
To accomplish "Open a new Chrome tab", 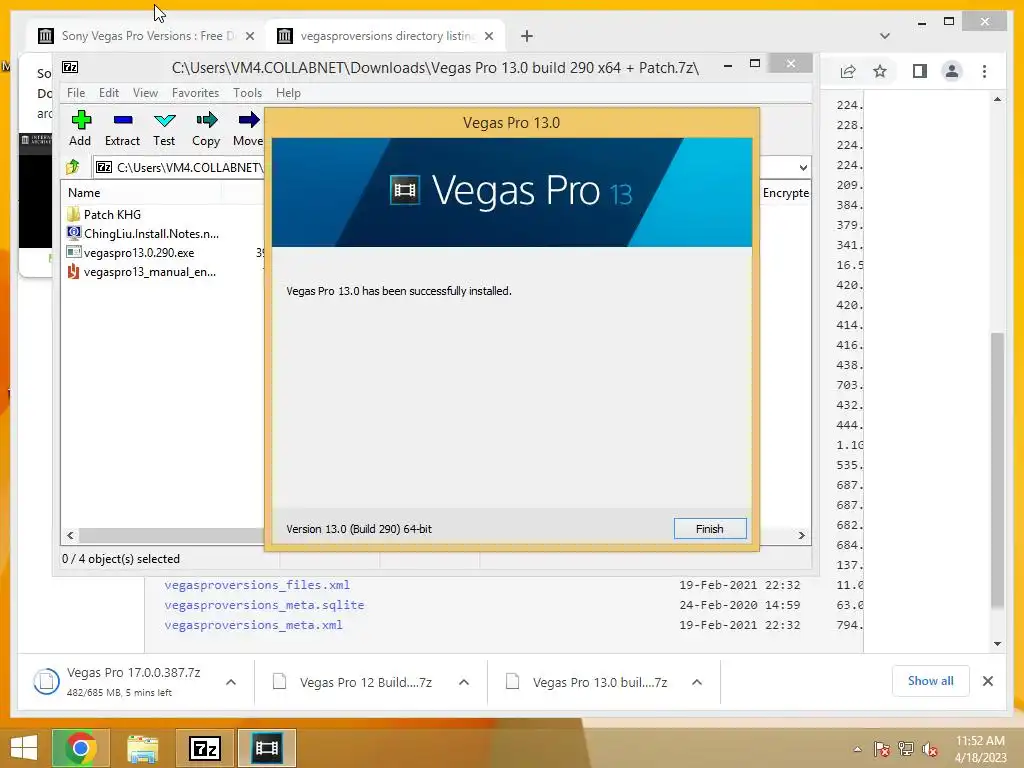I will pos(526,36).
